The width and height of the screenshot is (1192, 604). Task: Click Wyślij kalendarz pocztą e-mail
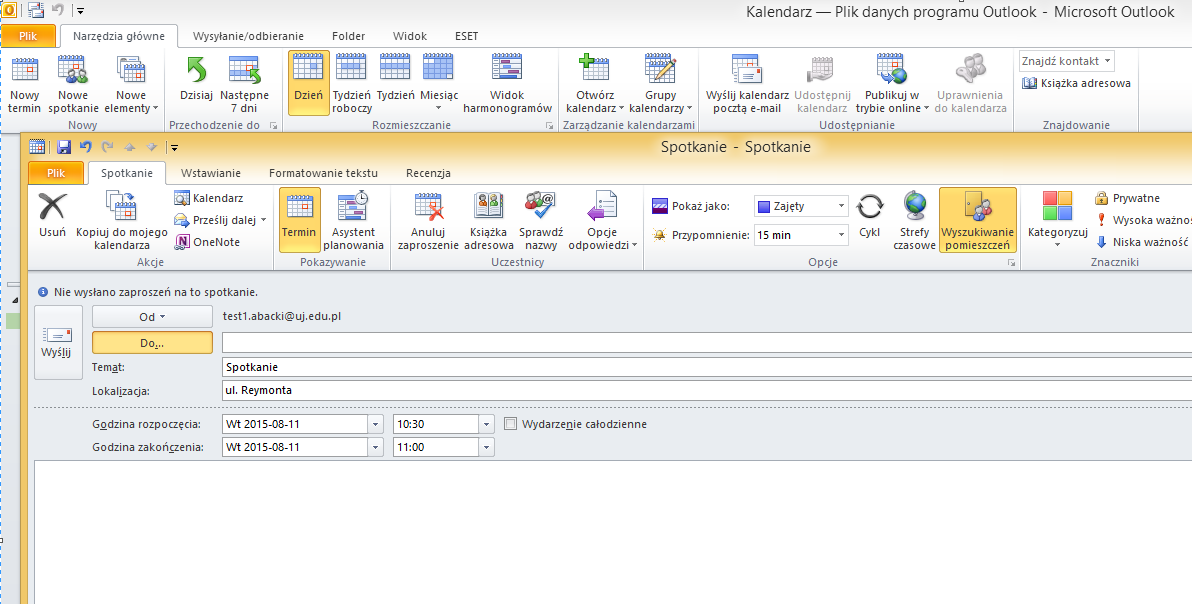747,84
